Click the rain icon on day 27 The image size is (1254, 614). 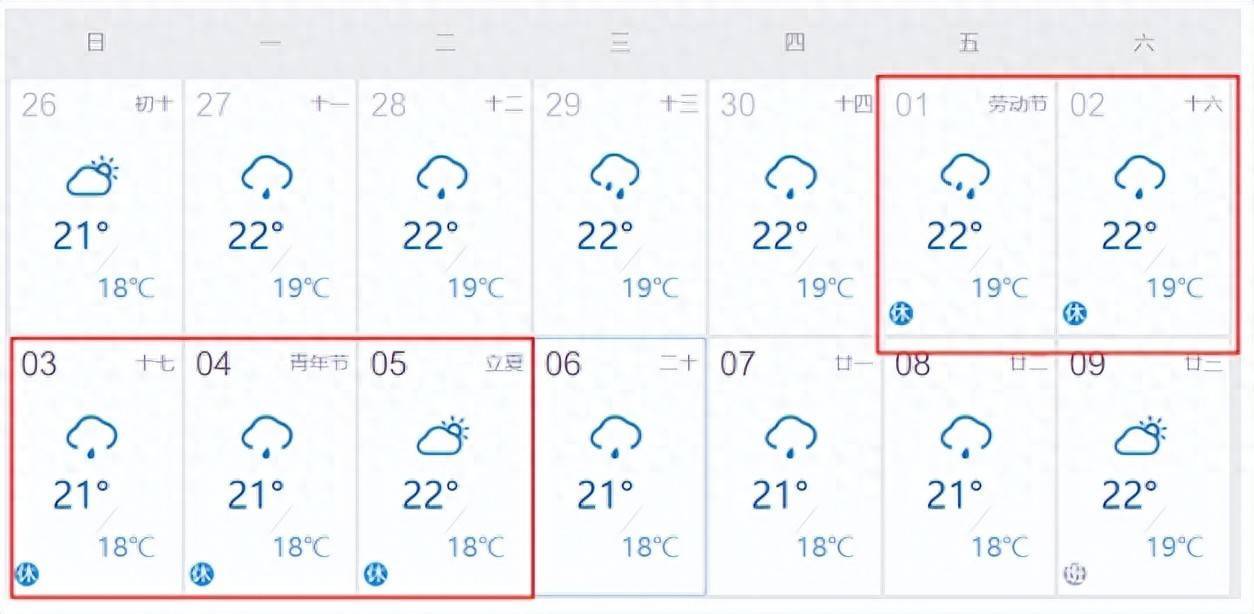click(x=267, y=177)
